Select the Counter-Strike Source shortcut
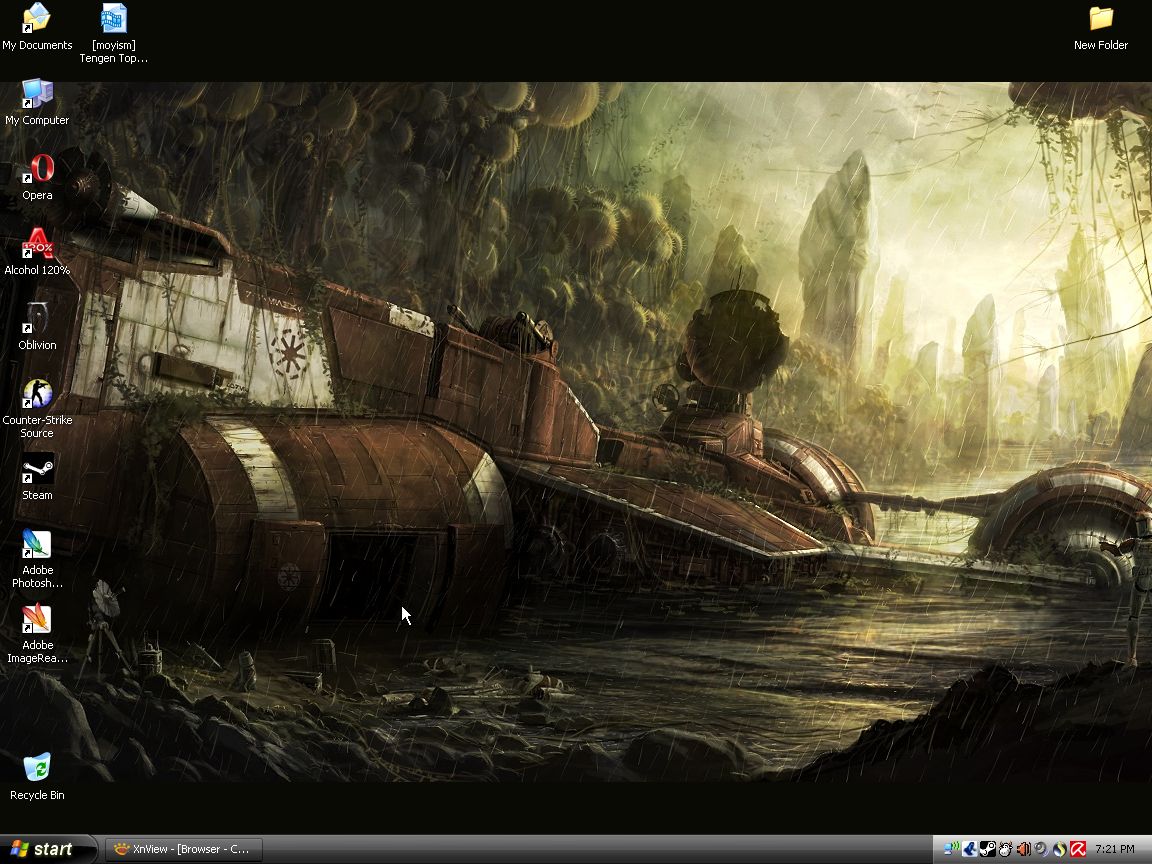This screenshot has height=864, width=1152. pyautogui.click(x=37, y=408)
